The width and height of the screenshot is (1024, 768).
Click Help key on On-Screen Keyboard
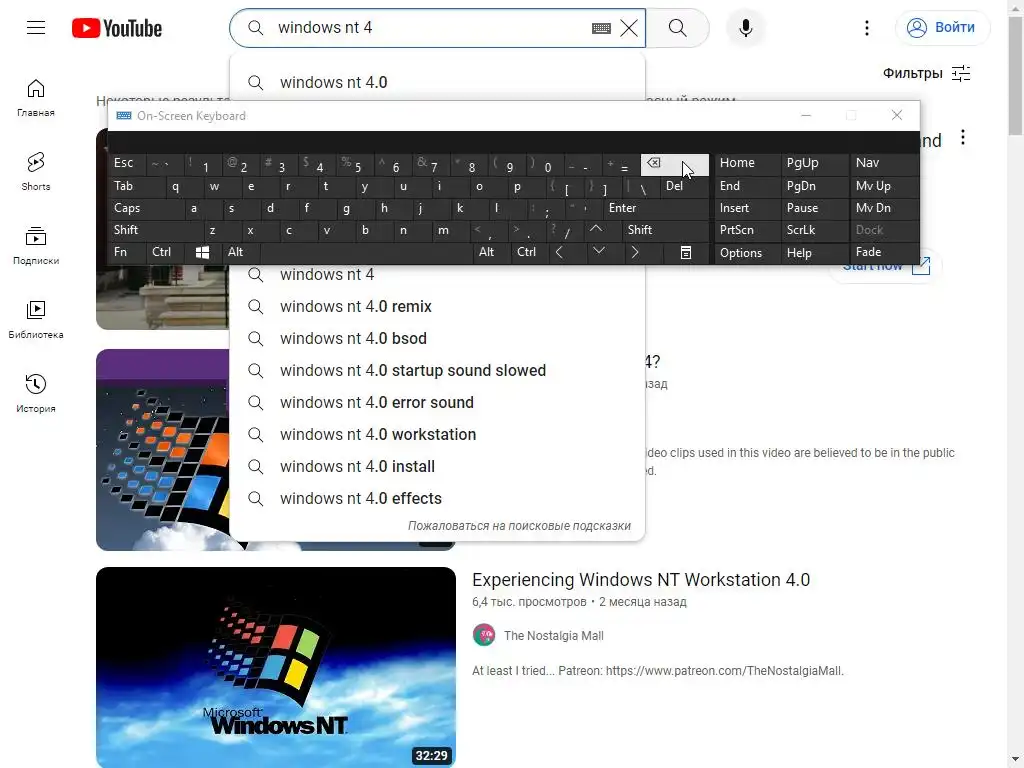(814, 253)
